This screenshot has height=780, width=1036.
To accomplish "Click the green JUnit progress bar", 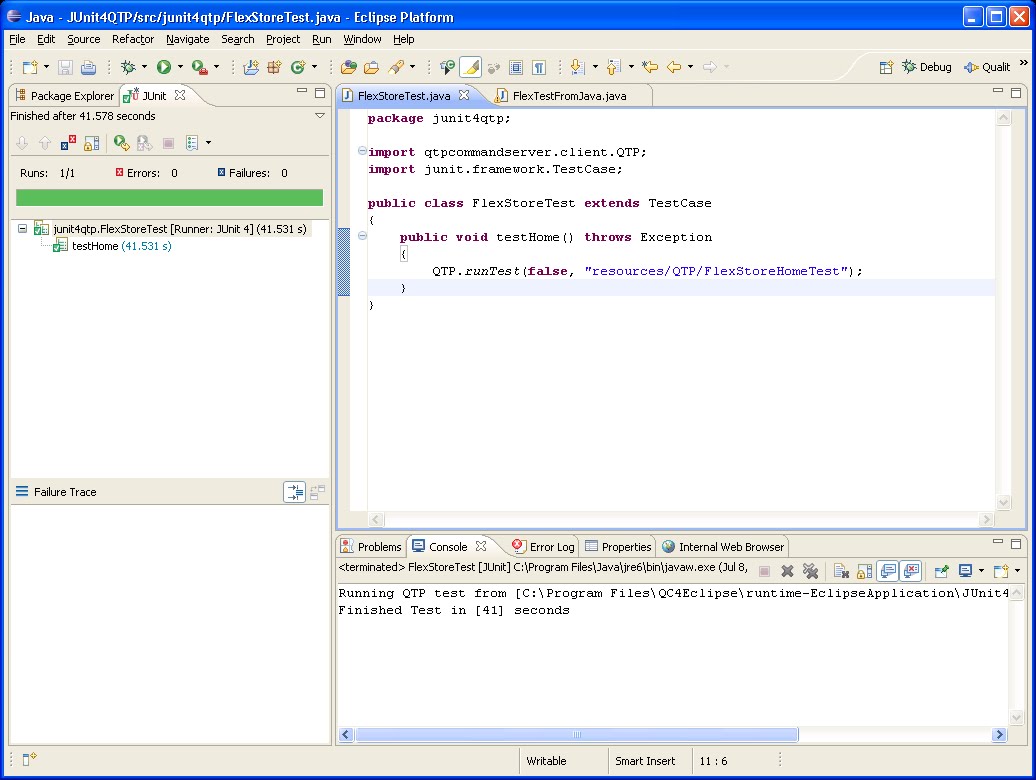I will click(169, 197).
